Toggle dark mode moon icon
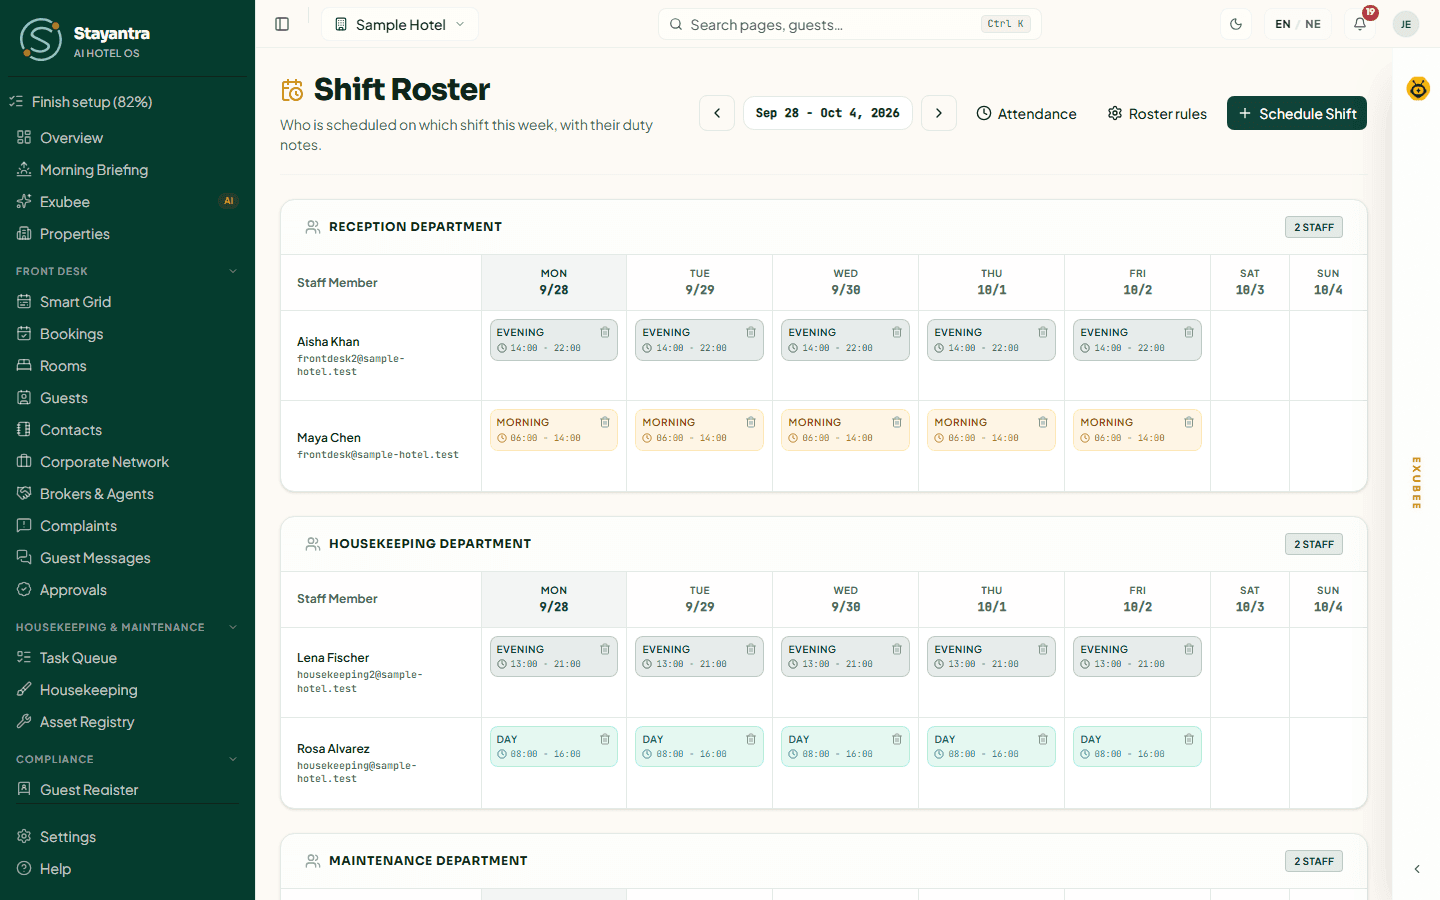The width and height of the screenshot is (1440, 900). coord(1236,24)
